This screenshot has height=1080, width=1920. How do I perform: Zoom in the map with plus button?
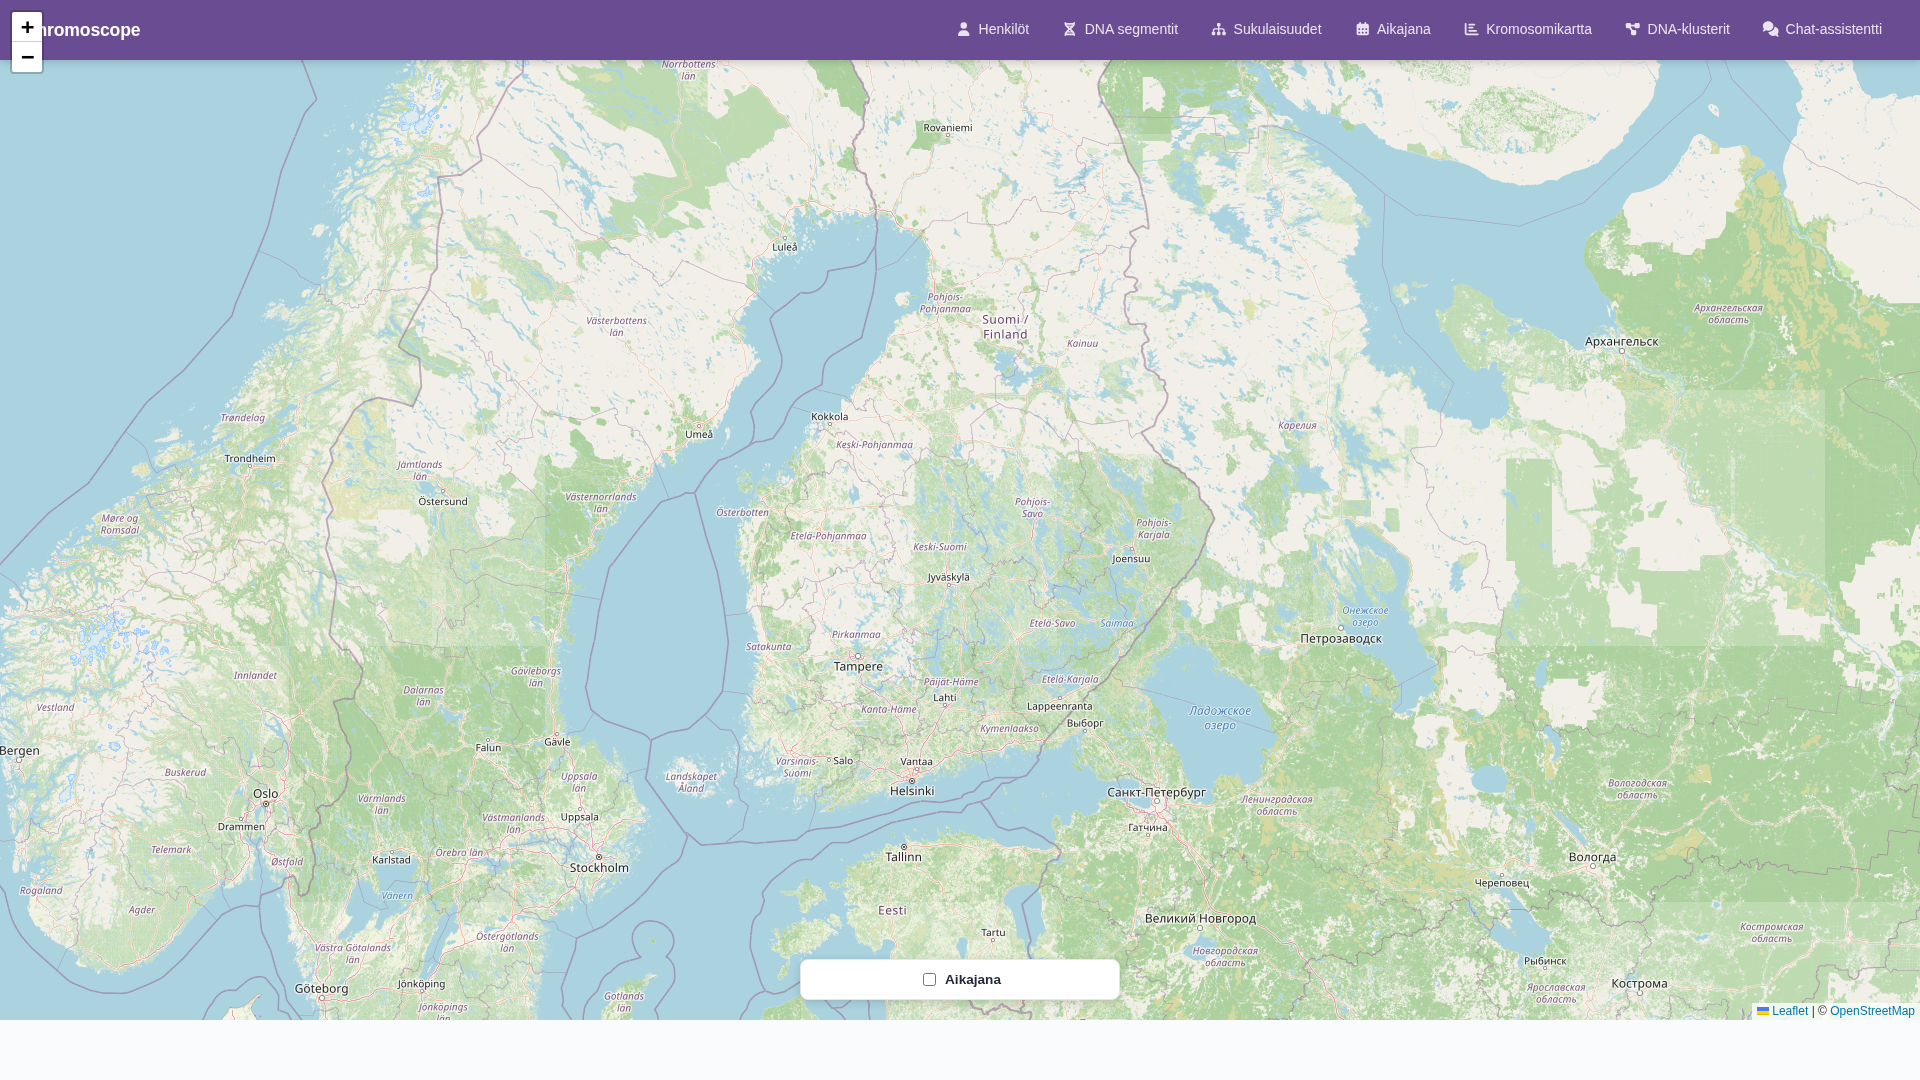[27, 27]
